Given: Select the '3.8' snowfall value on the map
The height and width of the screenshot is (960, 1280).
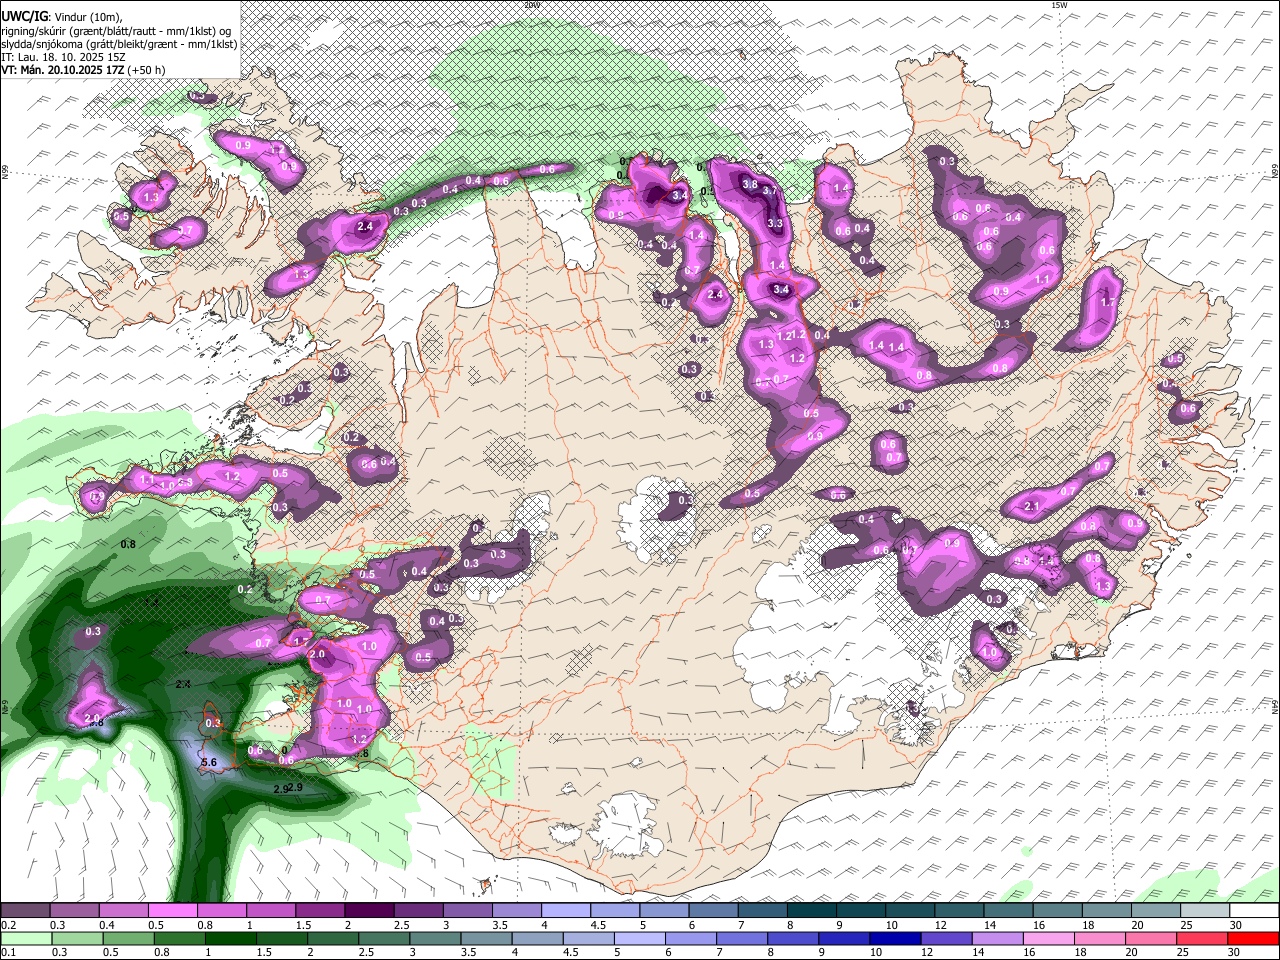Looking at the screenshot, I should (x=750, y=184).
